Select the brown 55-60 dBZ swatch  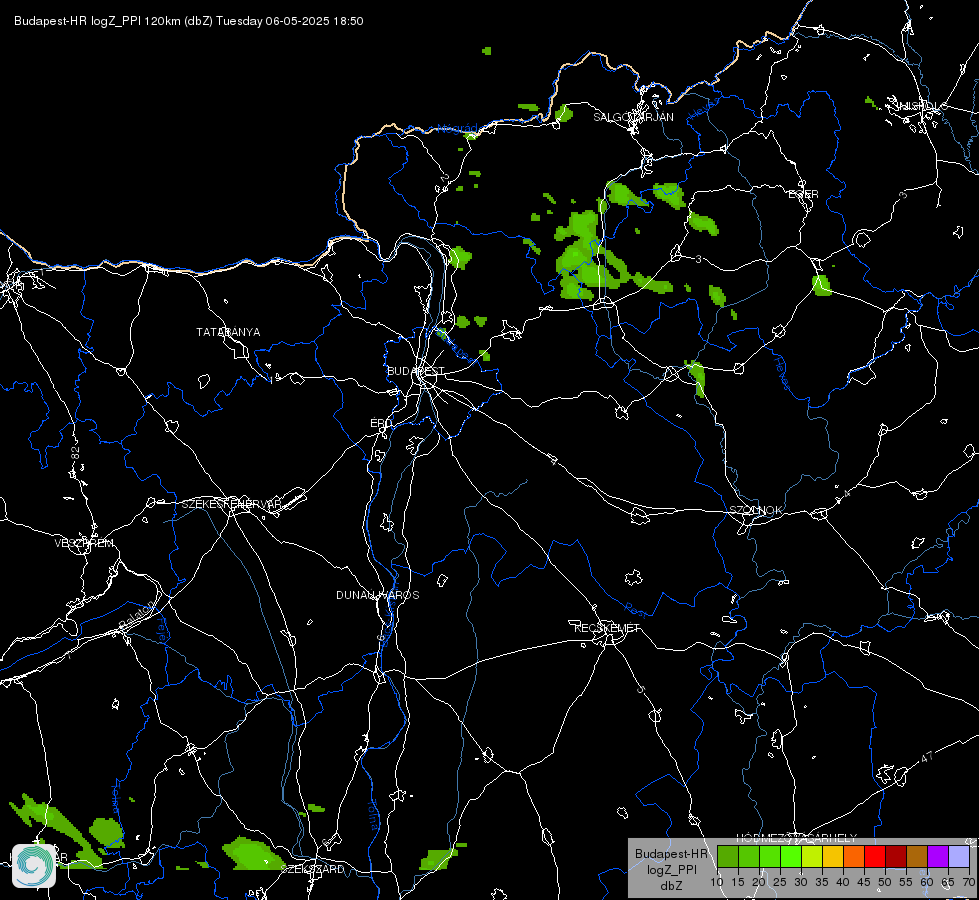pos(917,857)
